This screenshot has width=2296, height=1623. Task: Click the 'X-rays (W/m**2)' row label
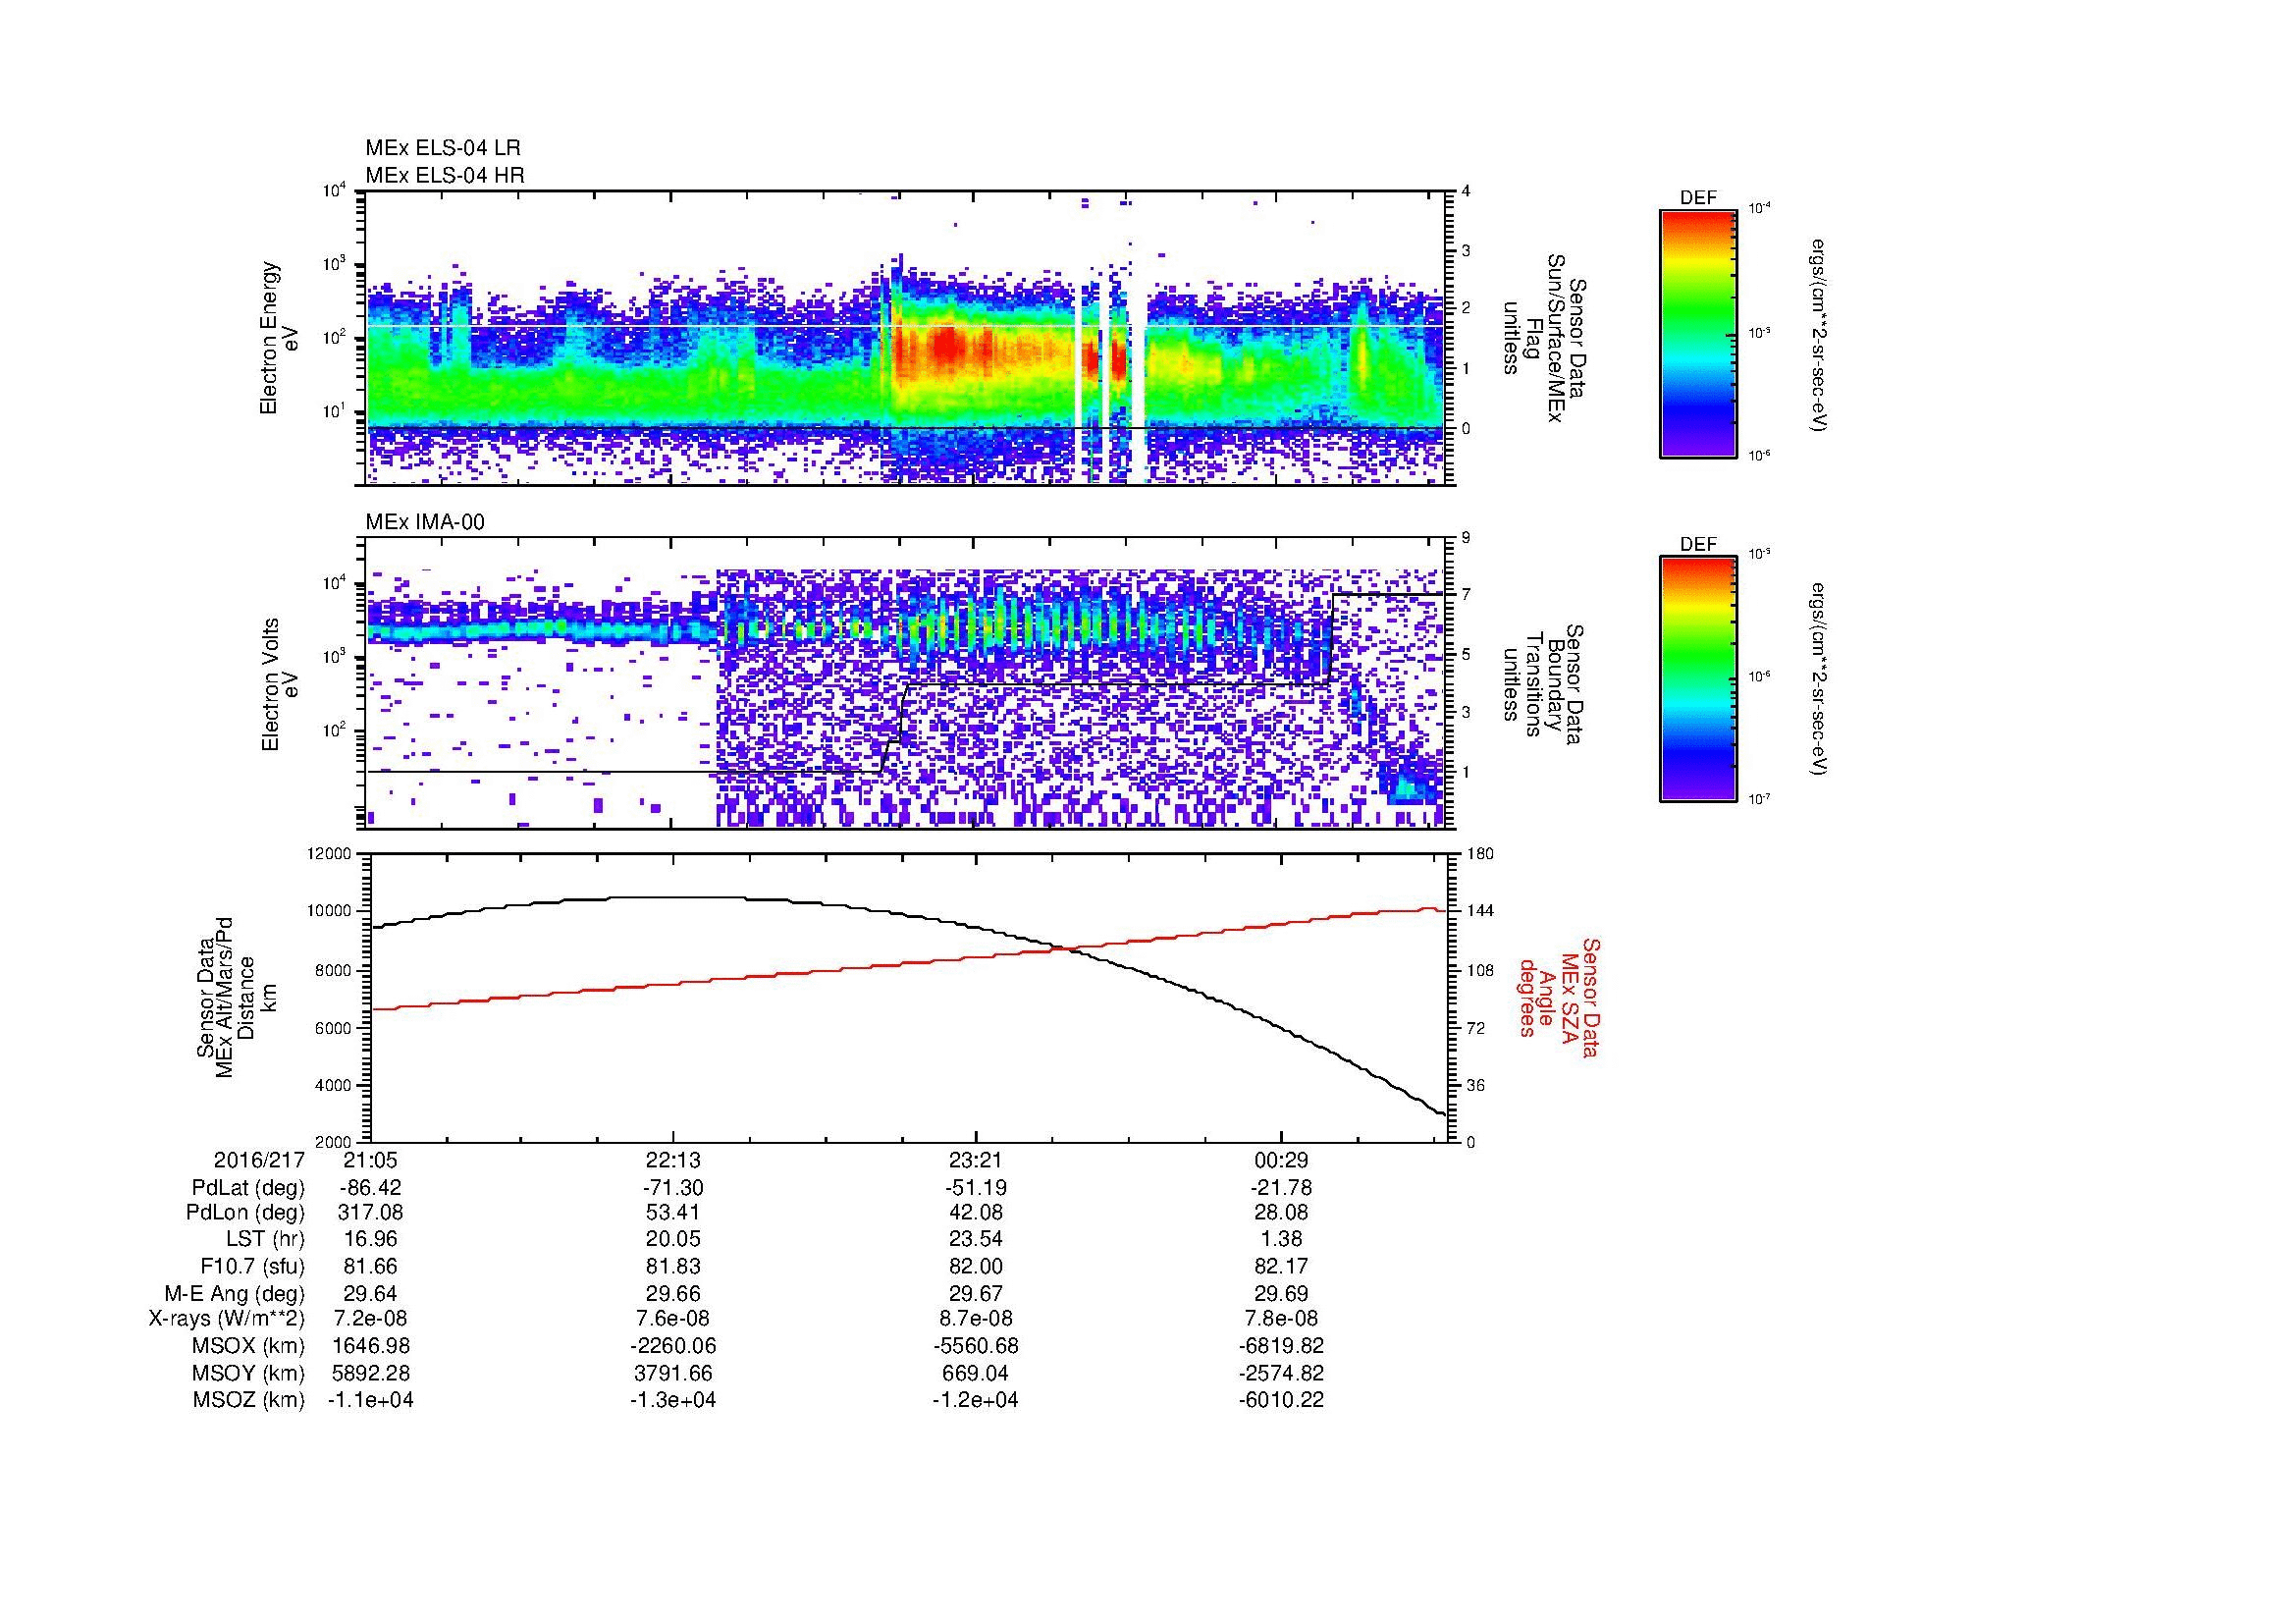[x=226, y=1319]
